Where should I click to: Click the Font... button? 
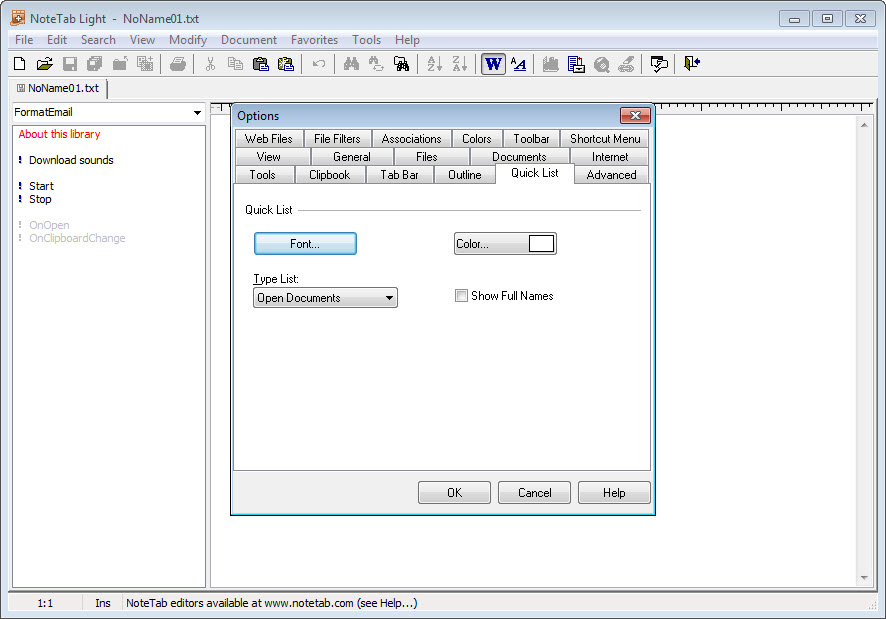click(x=305, y=244)
